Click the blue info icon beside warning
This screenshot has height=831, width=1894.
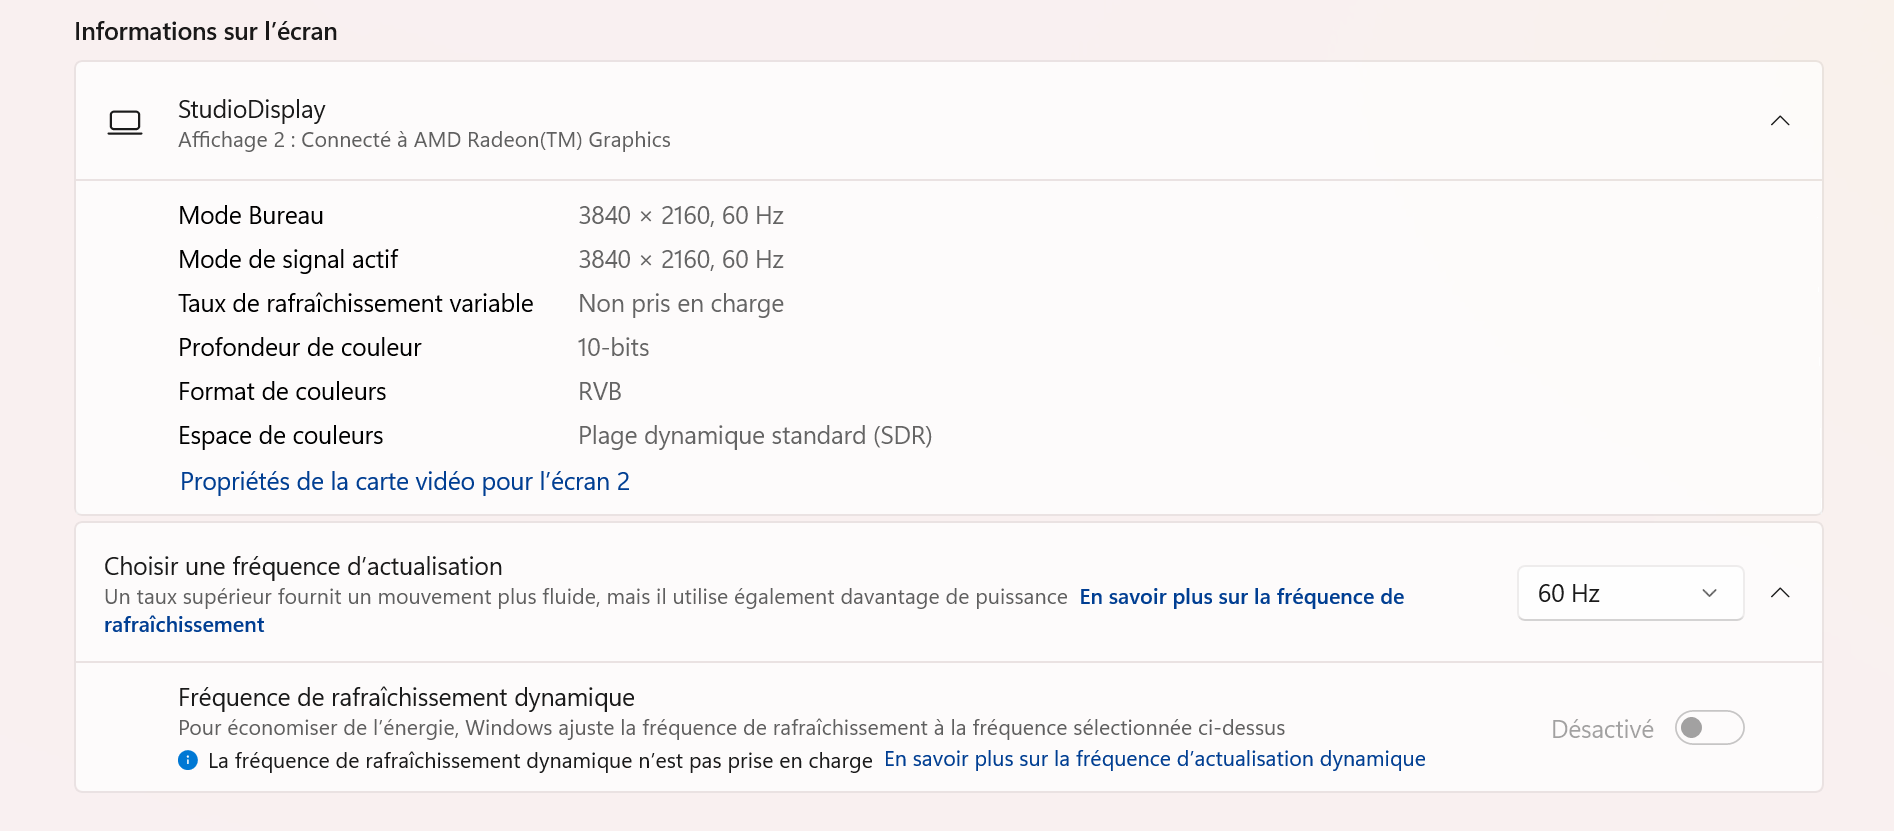[x=188, y=760]
